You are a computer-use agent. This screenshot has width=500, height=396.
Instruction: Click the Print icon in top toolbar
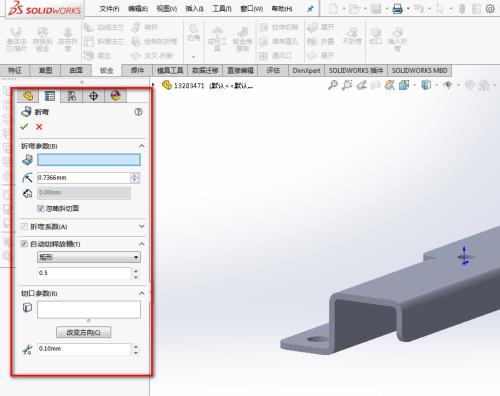point(397,9)
